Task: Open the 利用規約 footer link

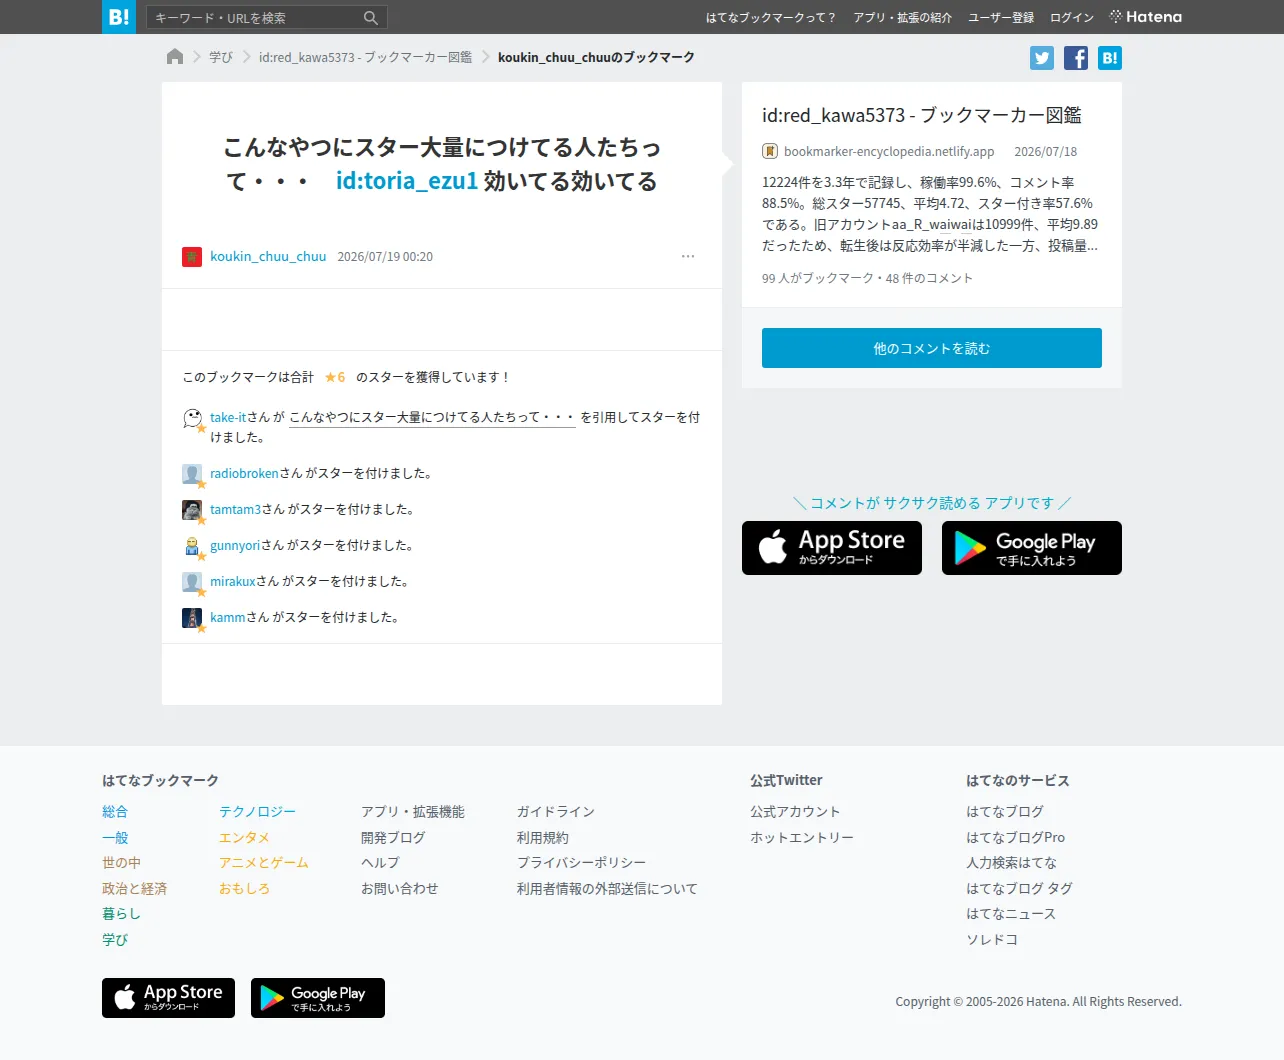Action: click(543, 838)
